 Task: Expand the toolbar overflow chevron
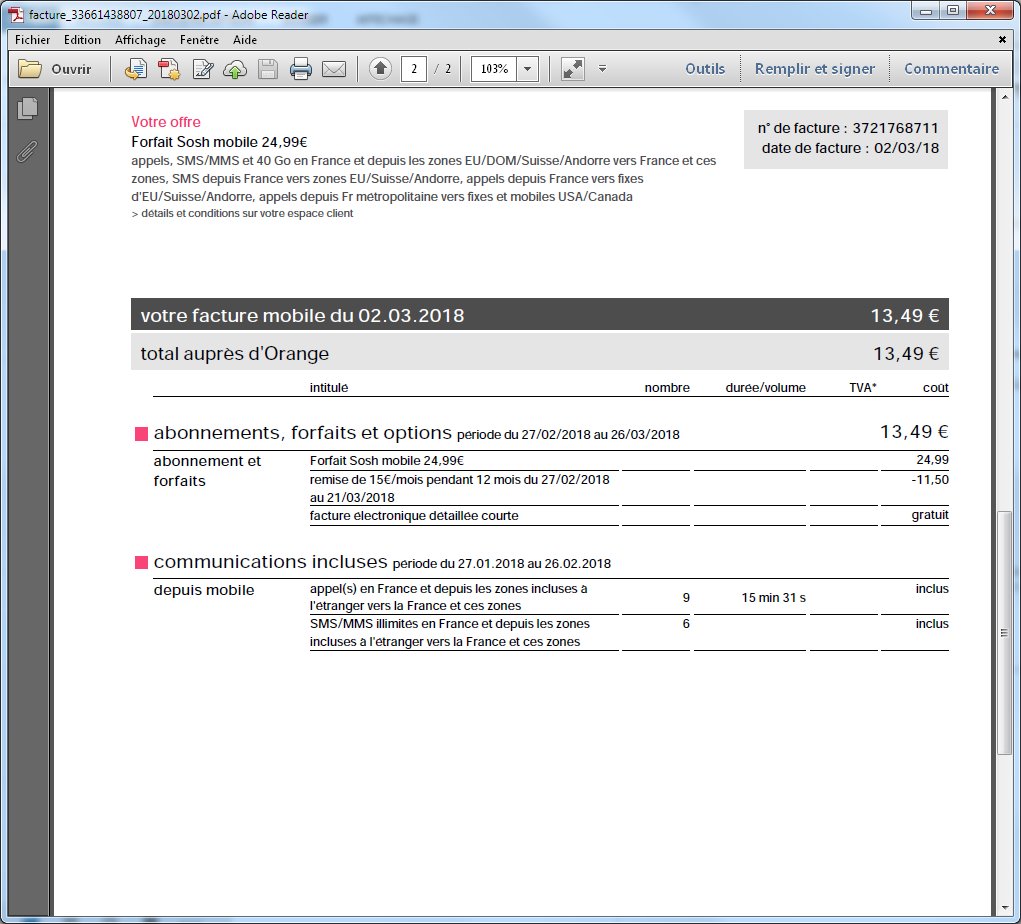tap(601, 70)
